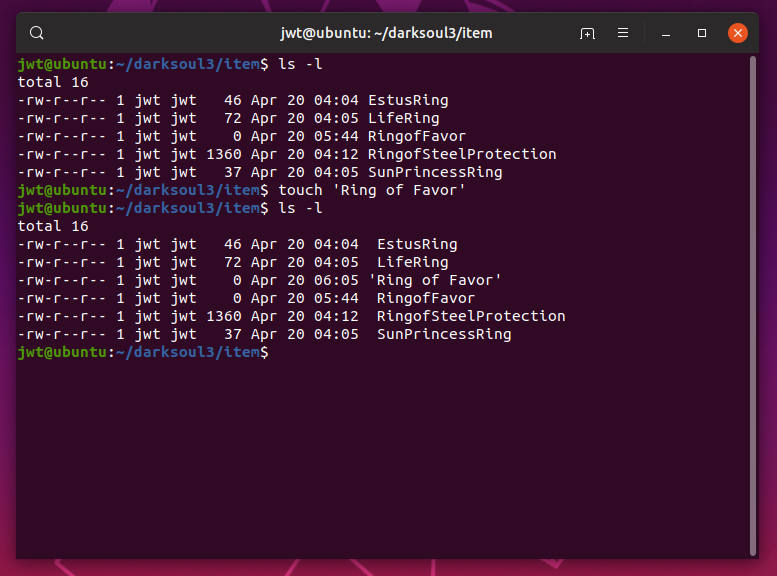The width and height of the screenshot is (777, 576).
Task: Click LifeRing in the second listing
Action: click(412, 262)
